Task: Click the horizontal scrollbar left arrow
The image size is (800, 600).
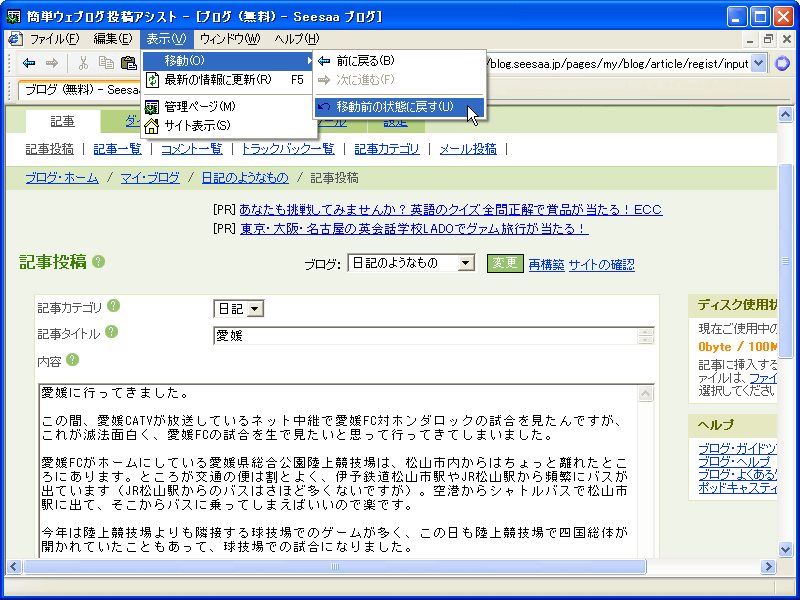Action: 13,566
